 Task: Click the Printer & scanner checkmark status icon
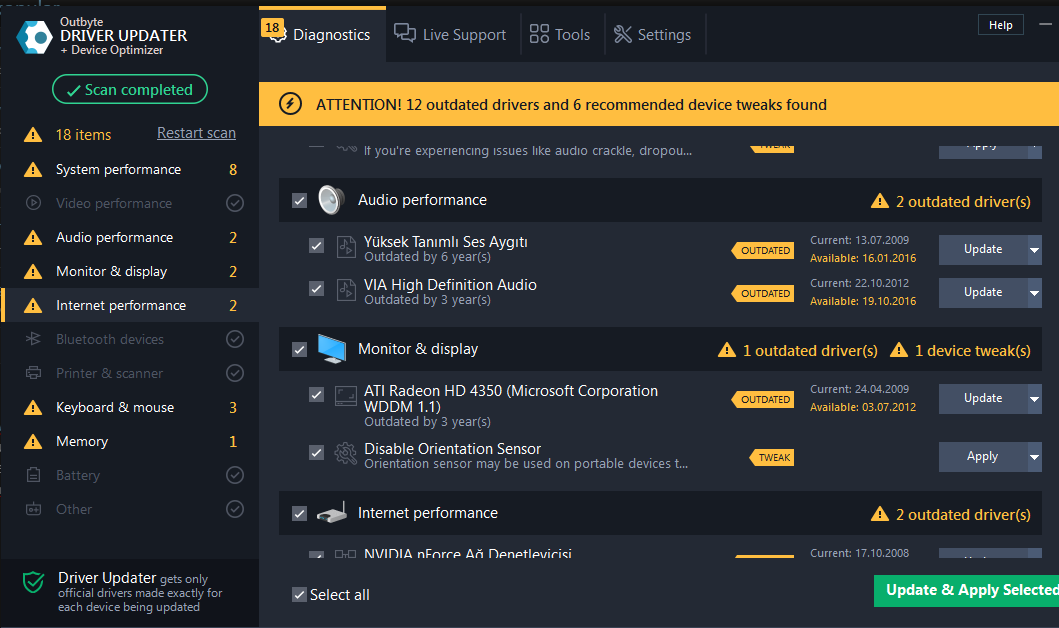pyautogui.click(x=234, y=373)
